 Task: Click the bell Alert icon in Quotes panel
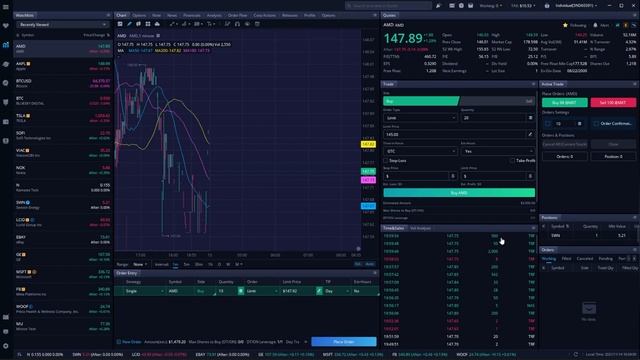595,25
